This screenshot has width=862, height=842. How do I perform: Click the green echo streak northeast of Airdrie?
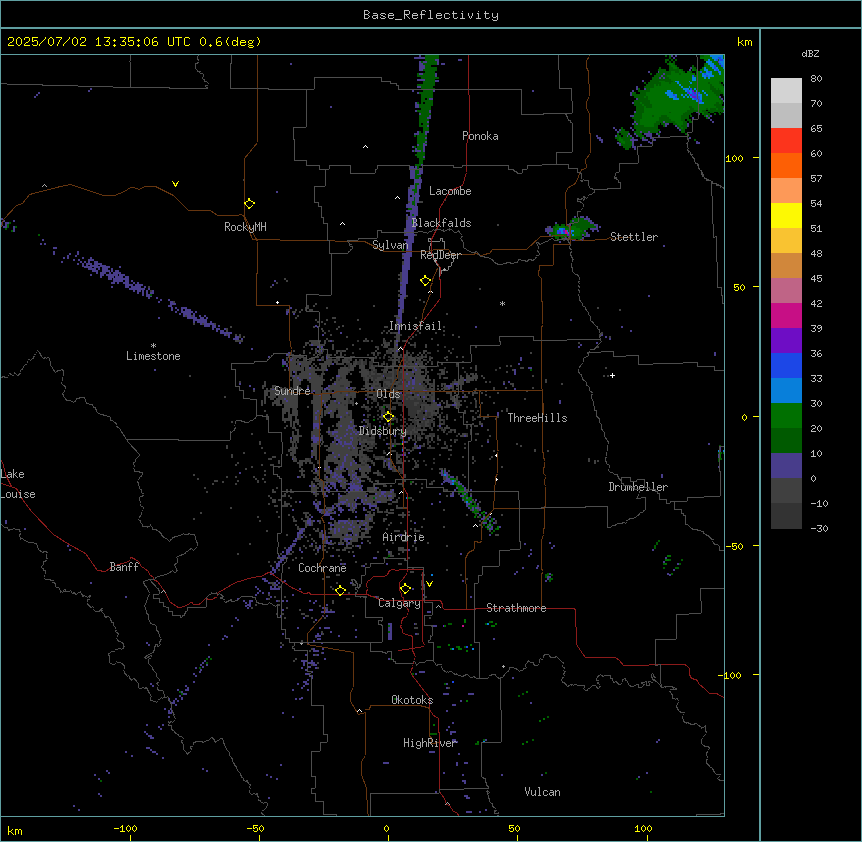(470, 502)
